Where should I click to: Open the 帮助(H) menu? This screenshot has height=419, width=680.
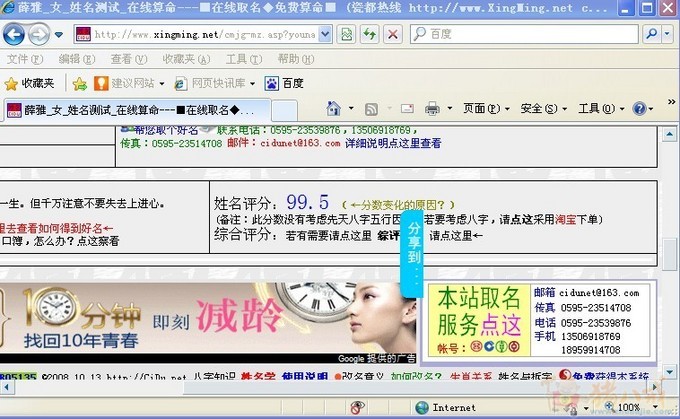click(x=296, y=59)
